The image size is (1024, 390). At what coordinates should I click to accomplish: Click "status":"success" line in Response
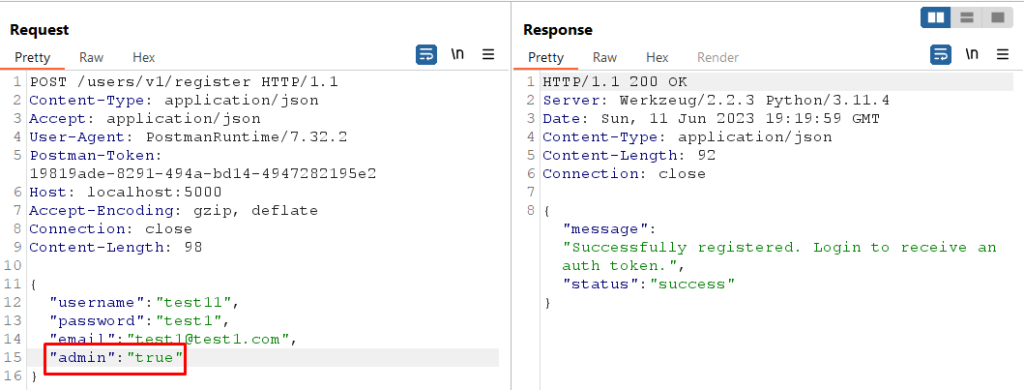tap(649, 284)
